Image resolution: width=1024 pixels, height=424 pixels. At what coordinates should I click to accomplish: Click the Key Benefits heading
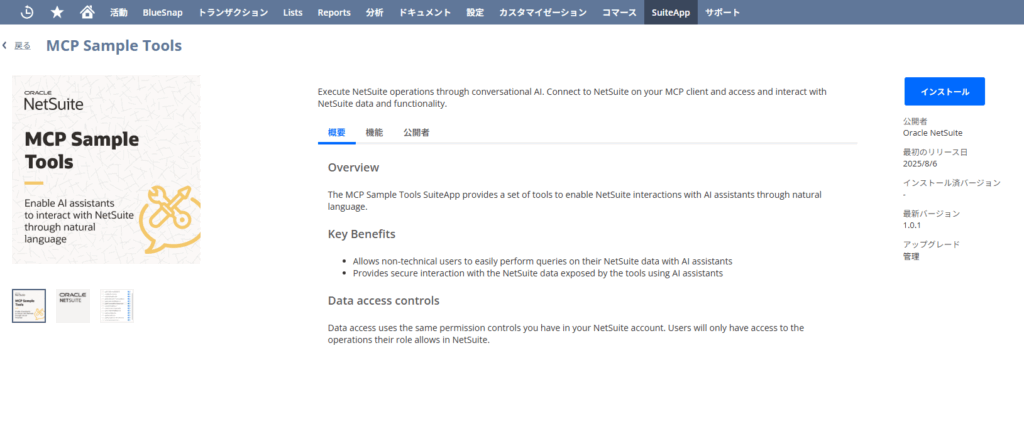[362, 234]
